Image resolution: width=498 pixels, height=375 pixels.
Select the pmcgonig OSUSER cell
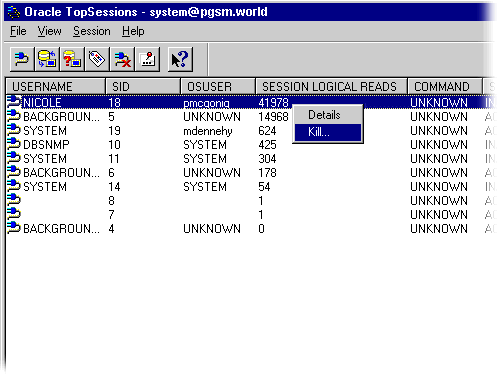206,103
